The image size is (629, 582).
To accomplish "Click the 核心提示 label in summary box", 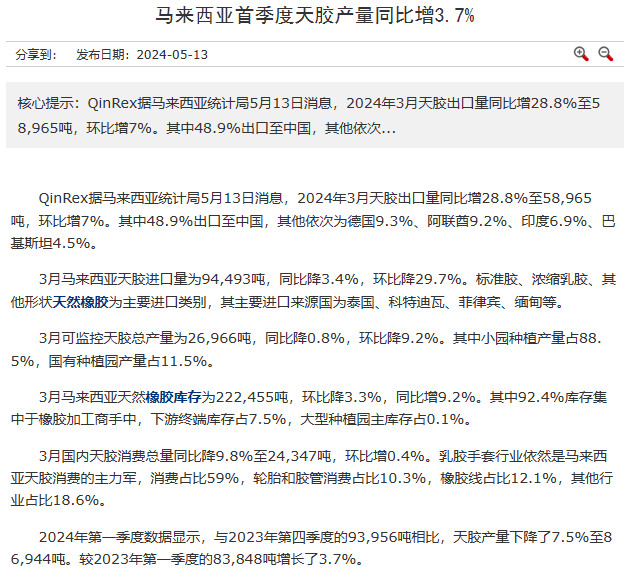I will click(x=48, y=103).
